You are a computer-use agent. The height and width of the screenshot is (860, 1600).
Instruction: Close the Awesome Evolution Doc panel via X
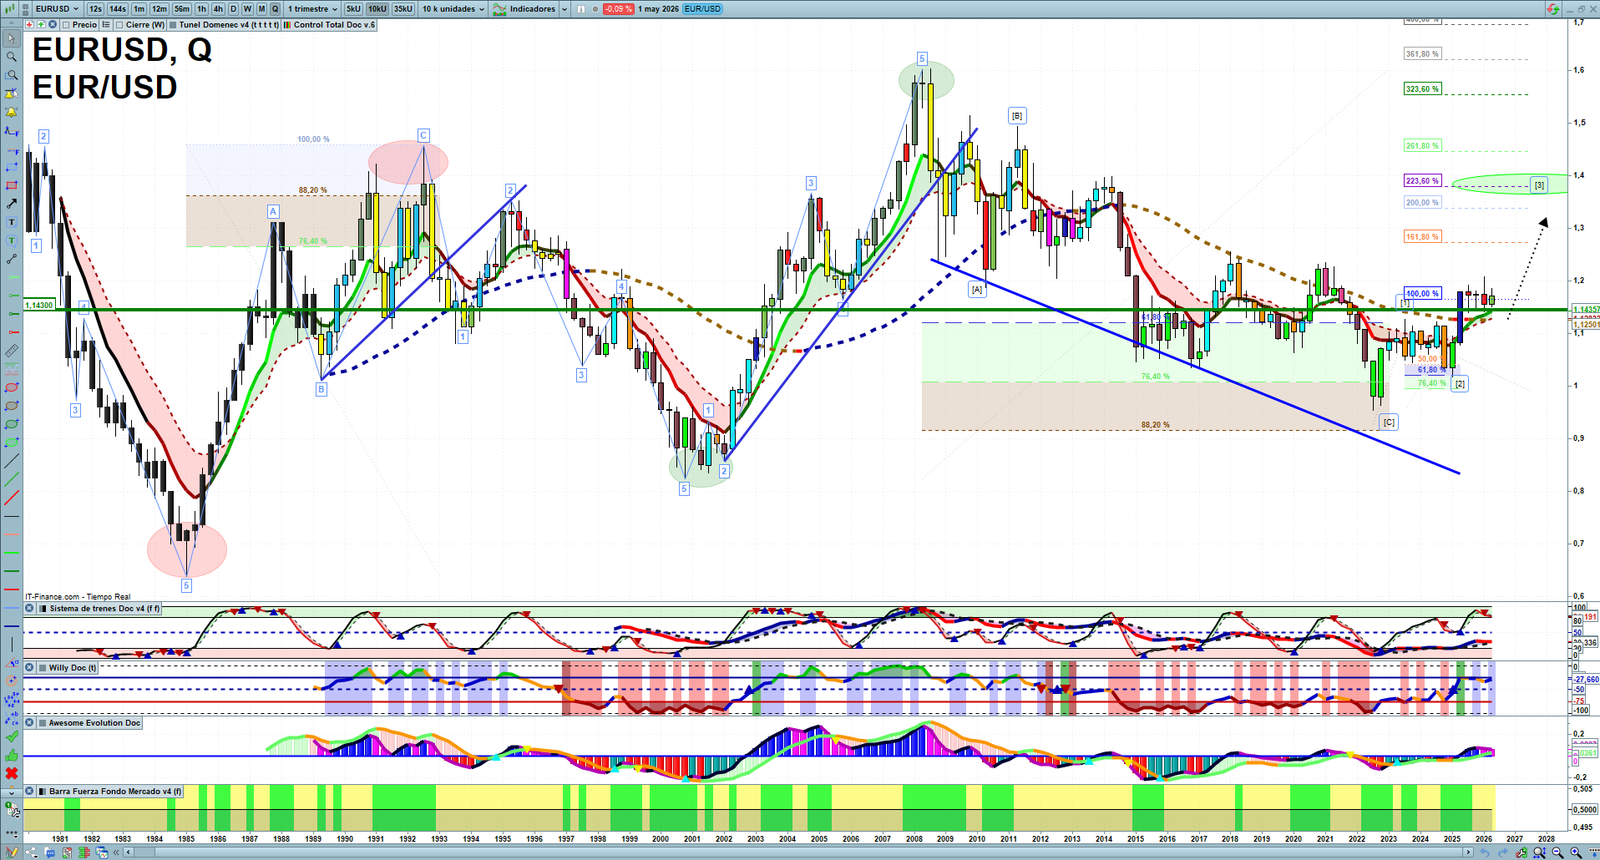tap(30, 722)
